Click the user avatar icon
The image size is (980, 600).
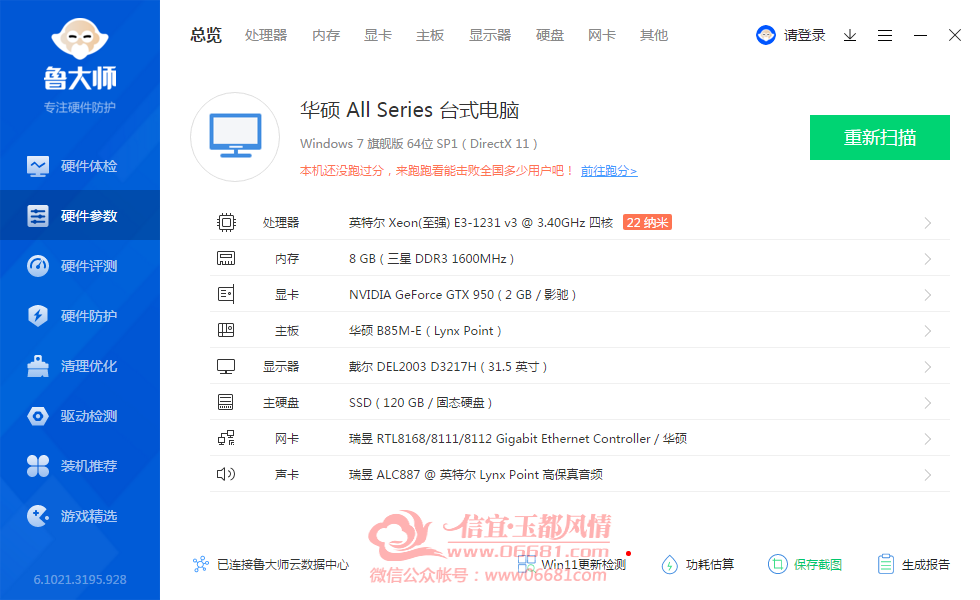[766, 35]
